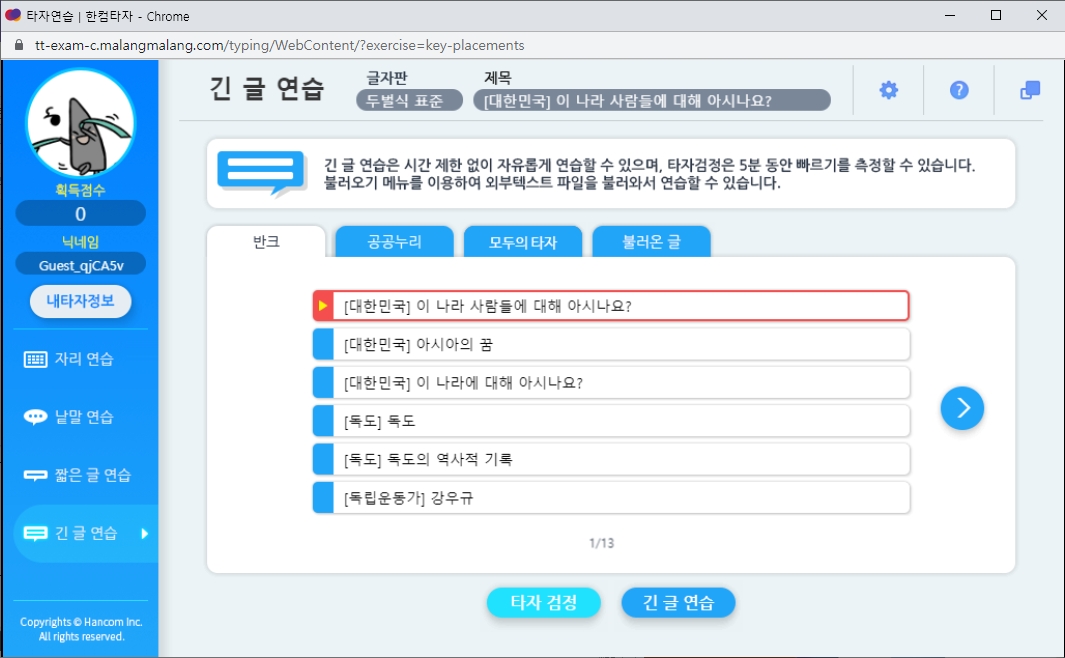This screenshot has width=1065, height=658.
Task: Select the [독도] 독도 exercise entry
Action: pos(612,420)
